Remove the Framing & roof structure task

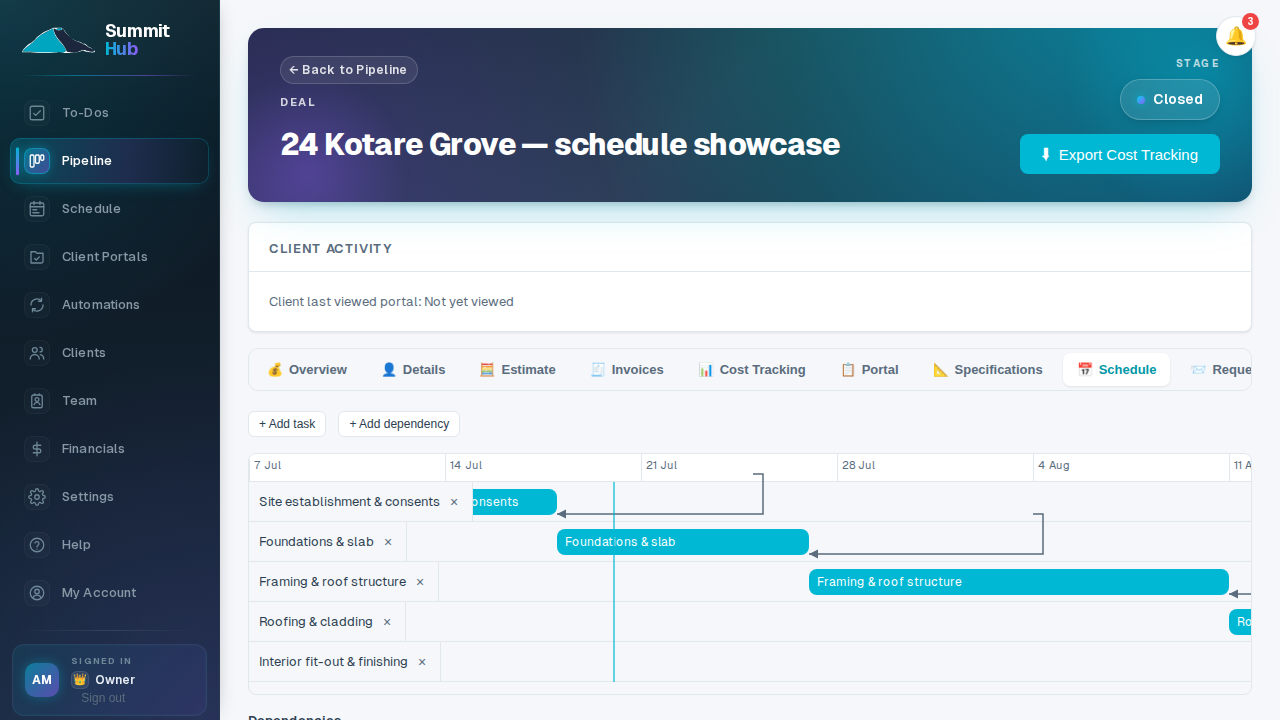click(x=420, y=582)
